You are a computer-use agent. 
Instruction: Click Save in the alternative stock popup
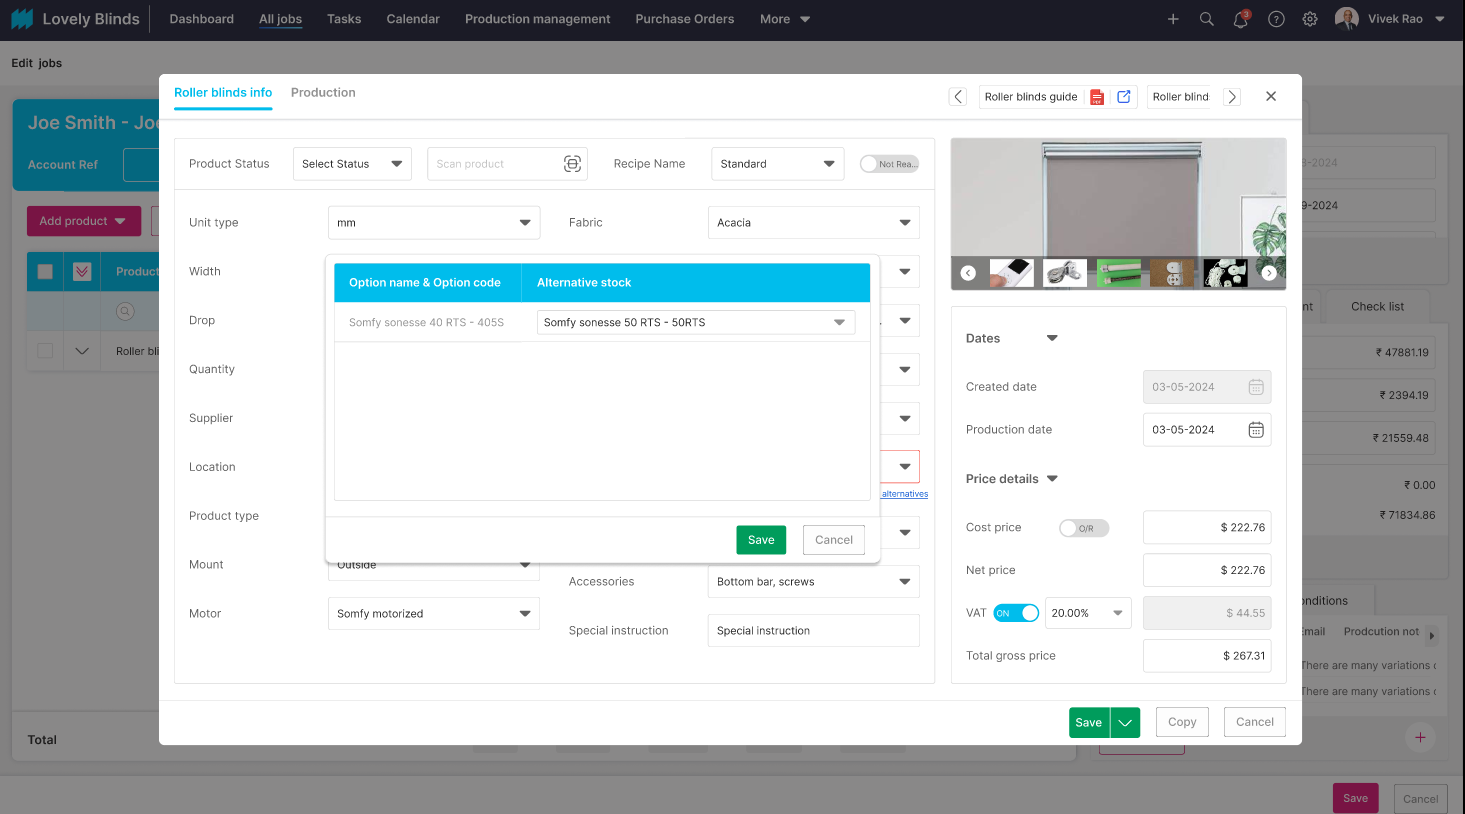point(761,540)
